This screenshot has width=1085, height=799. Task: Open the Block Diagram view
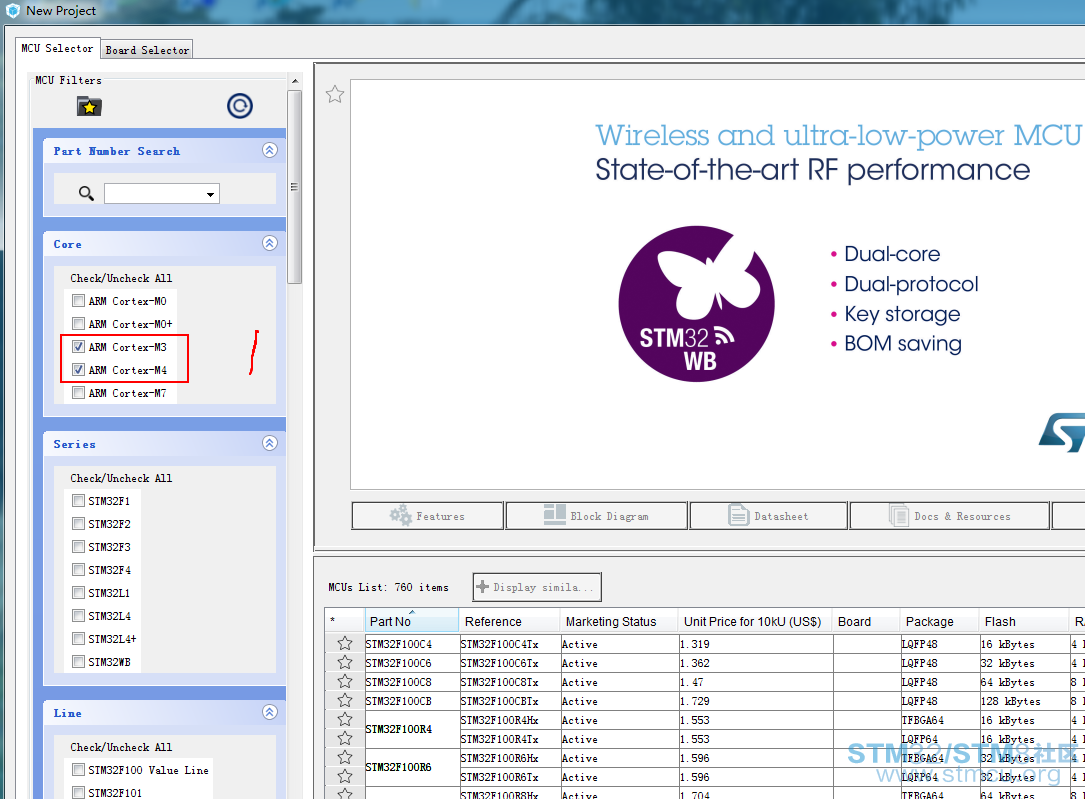click(x=596, y=516)
